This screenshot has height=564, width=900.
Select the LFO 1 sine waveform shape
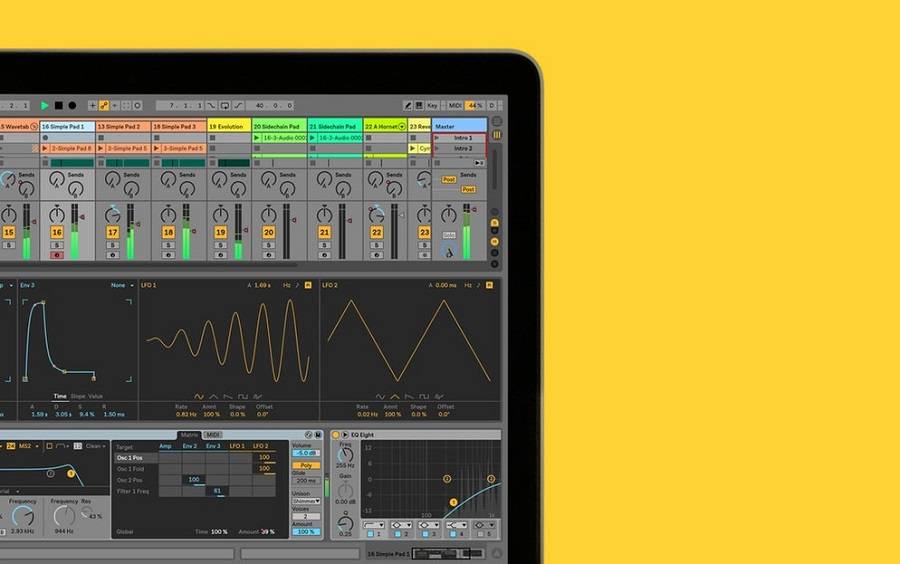[198, 396]
